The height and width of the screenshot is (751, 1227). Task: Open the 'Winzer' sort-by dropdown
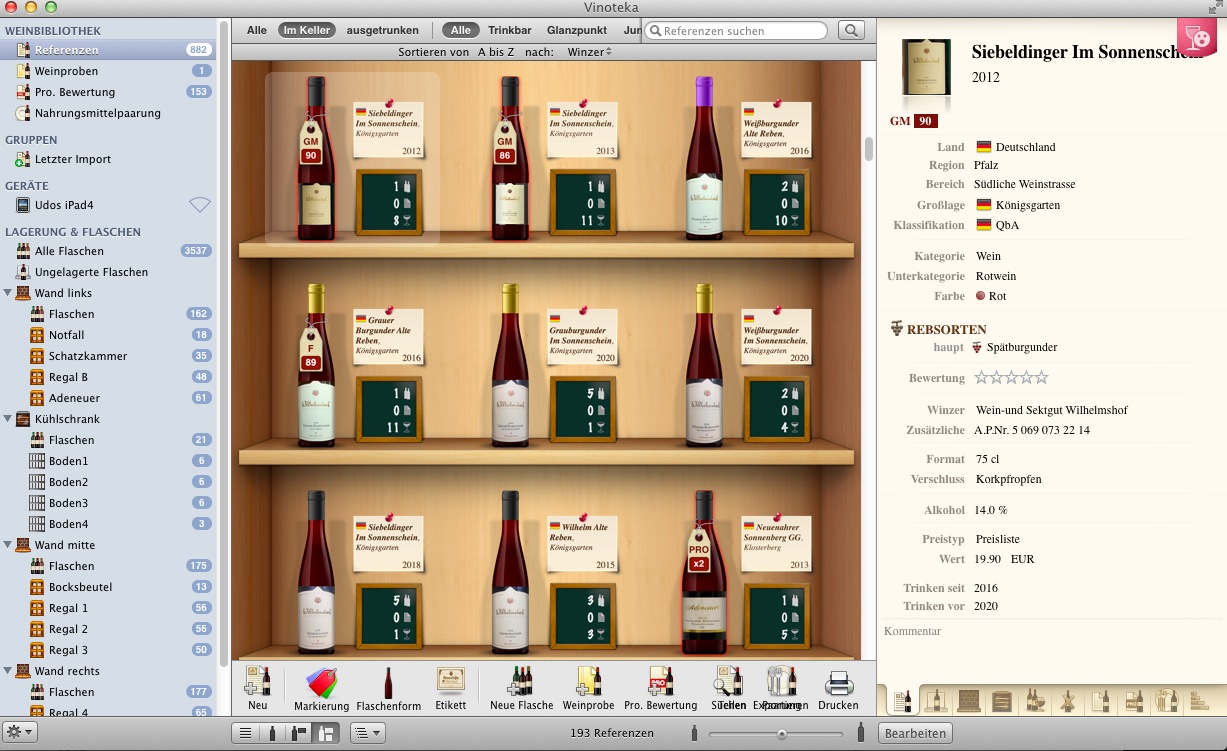tap(586, 51)
